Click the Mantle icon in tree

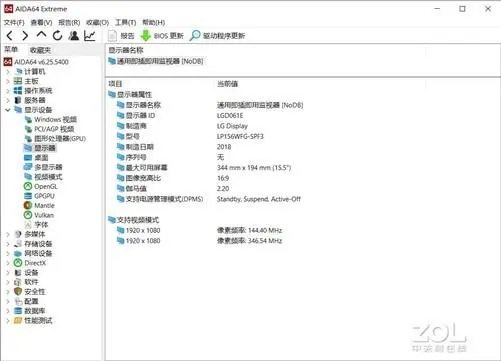tap(28, 205)
